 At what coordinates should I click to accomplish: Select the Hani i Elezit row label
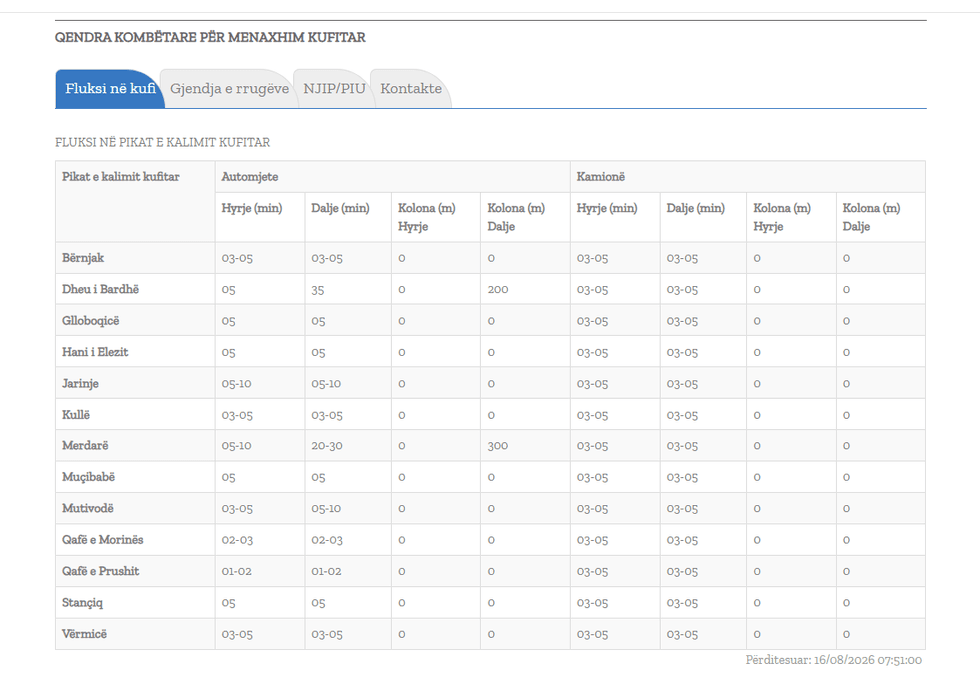[95, 352]
